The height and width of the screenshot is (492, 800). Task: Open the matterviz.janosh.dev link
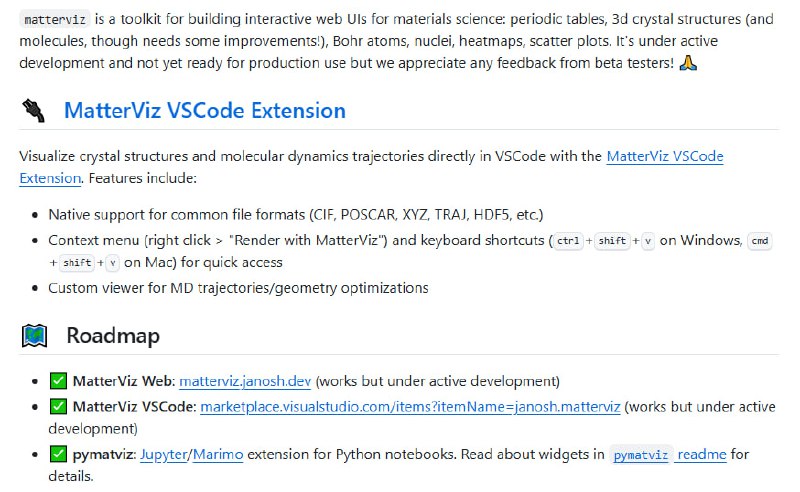click(246, 381)
